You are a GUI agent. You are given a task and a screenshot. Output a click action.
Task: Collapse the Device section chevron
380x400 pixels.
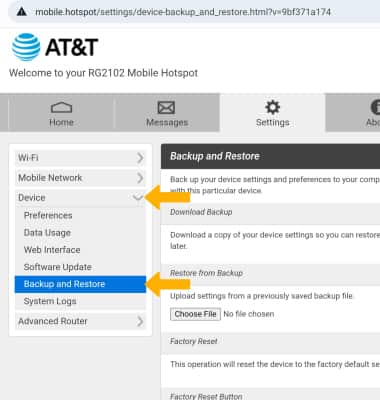coord(138,198)
